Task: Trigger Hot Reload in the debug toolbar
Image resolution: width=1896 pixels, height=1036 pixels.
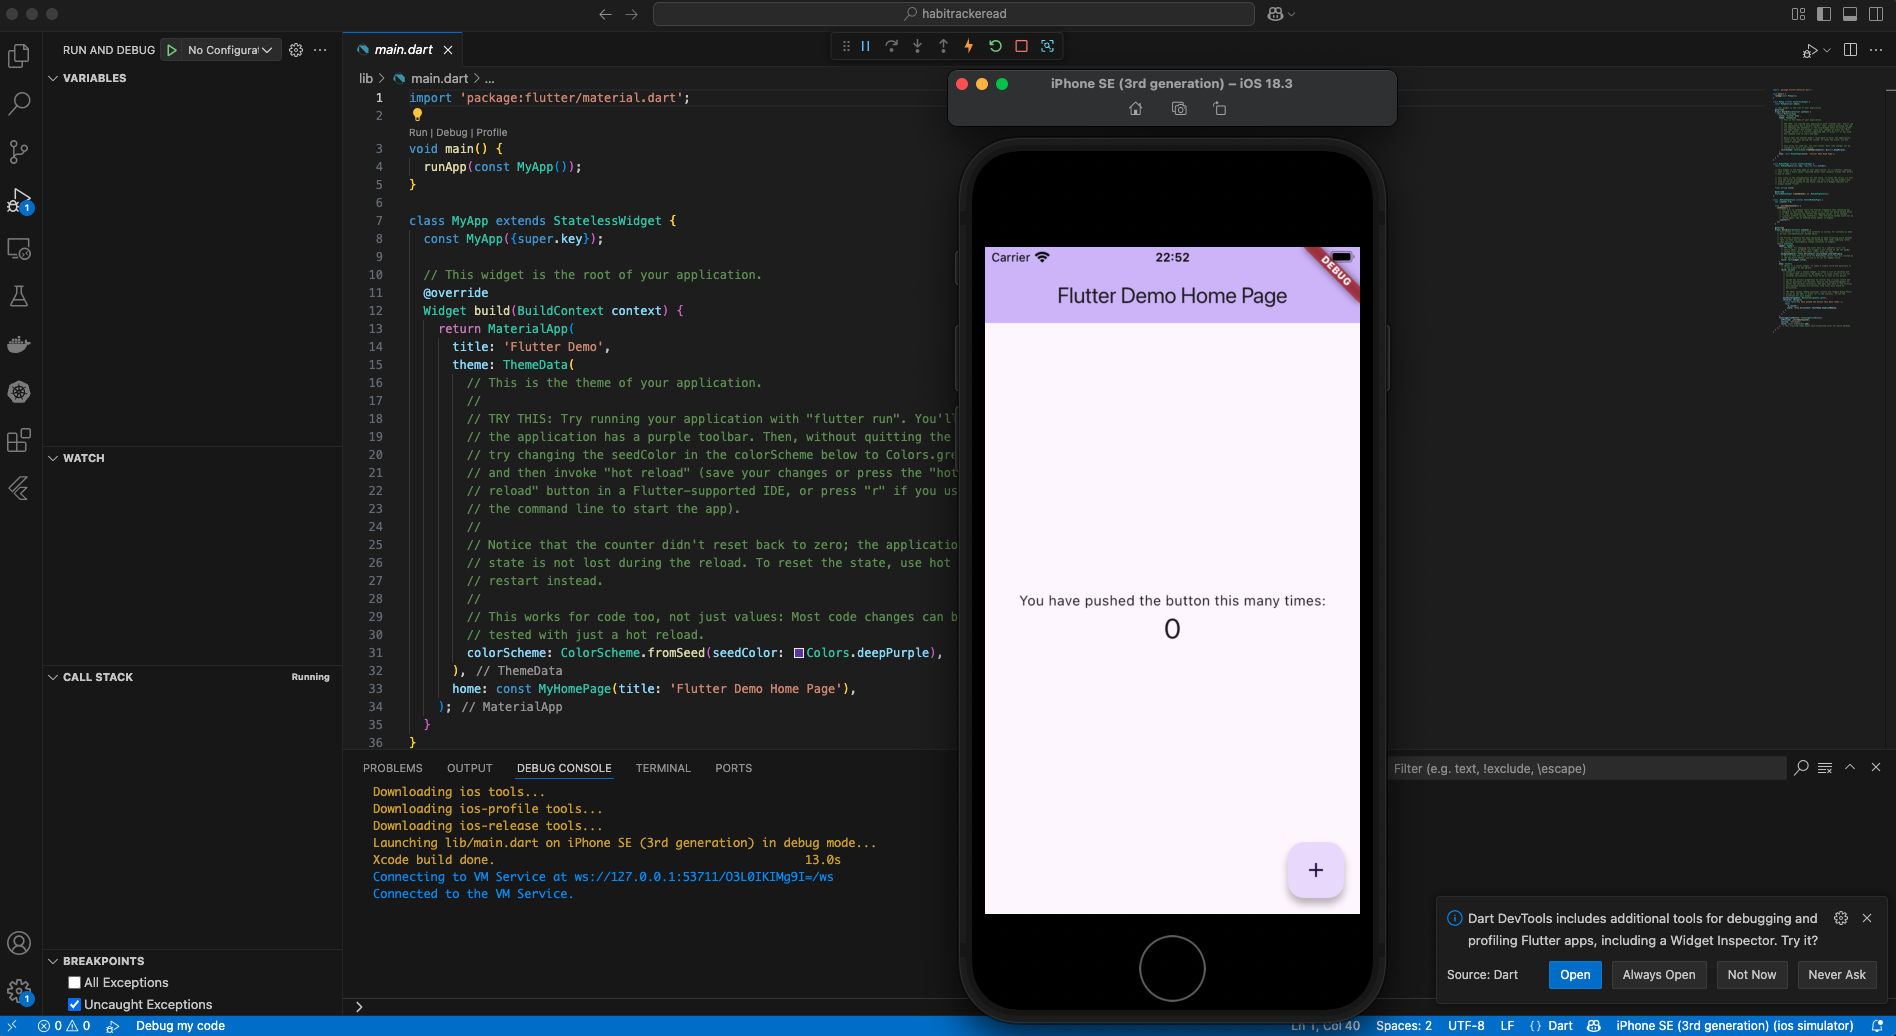Action: pos(967,46)
